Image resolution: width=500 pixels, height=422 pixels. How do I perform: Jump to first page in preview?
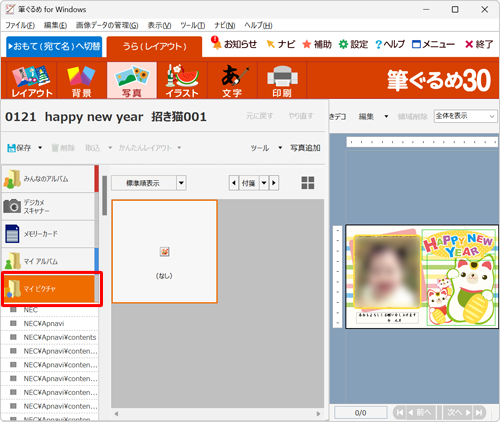[400, 412]
